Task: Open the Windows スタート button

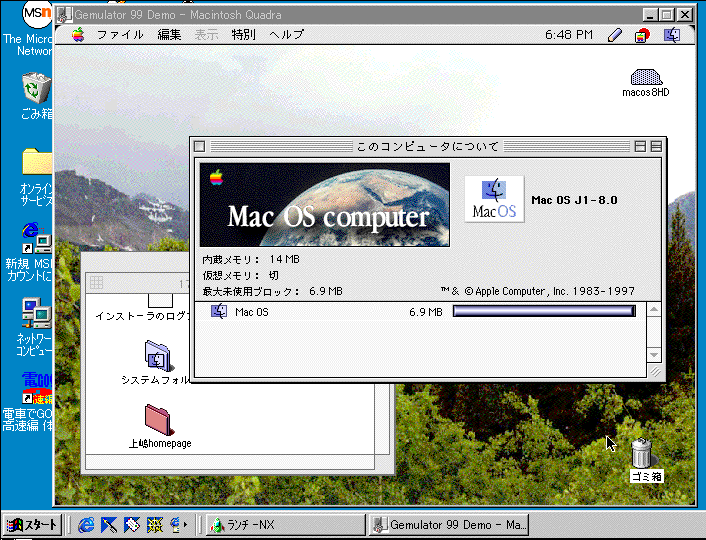Action: [32, 525]
